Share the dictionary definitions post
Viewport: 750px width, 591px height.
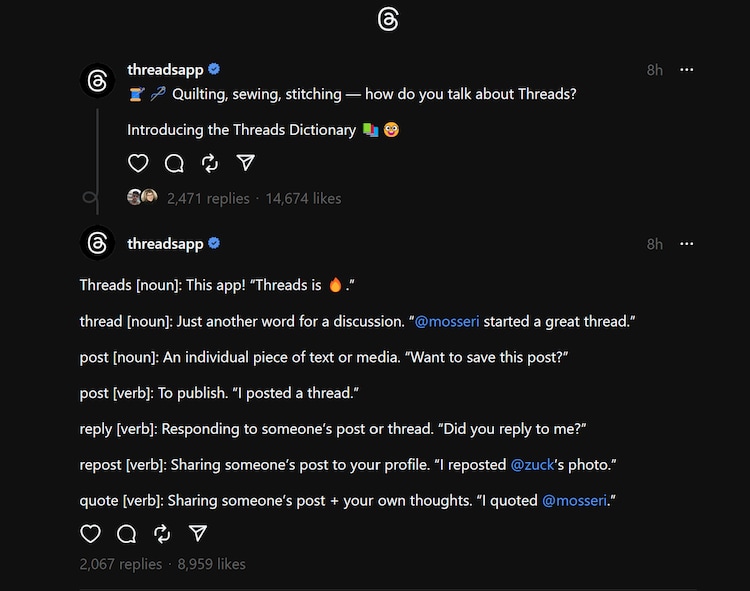[x=198, y=533]
